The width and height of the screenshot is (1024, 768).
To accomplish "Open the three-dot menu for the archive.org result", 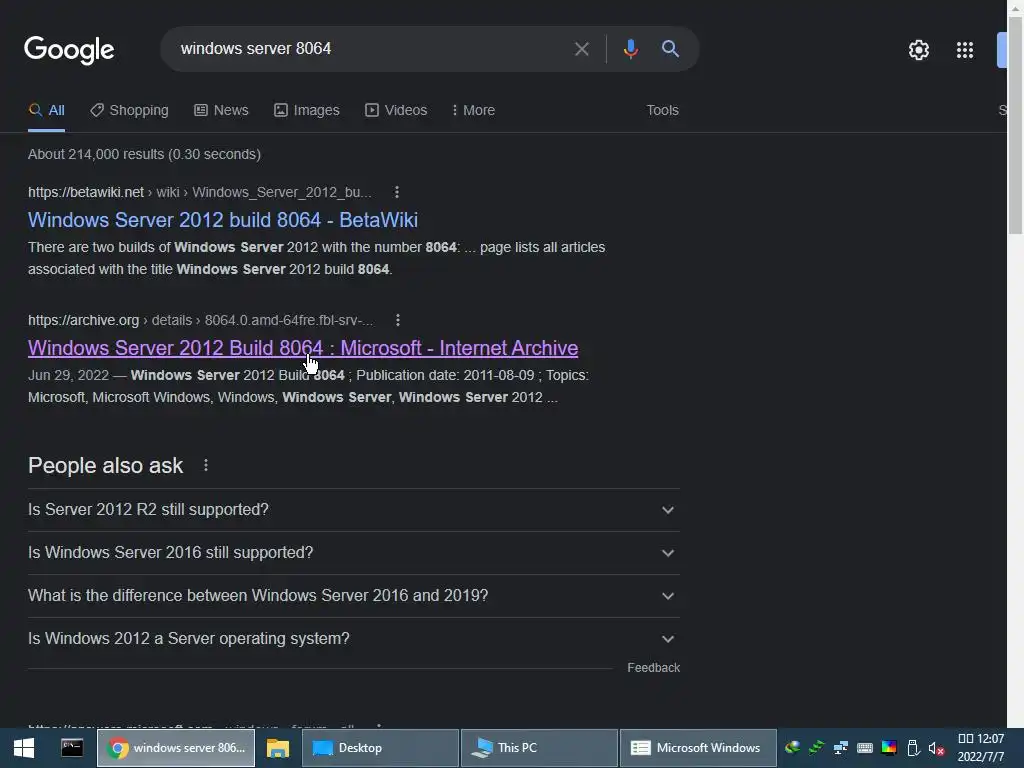I will pos(397,320).
